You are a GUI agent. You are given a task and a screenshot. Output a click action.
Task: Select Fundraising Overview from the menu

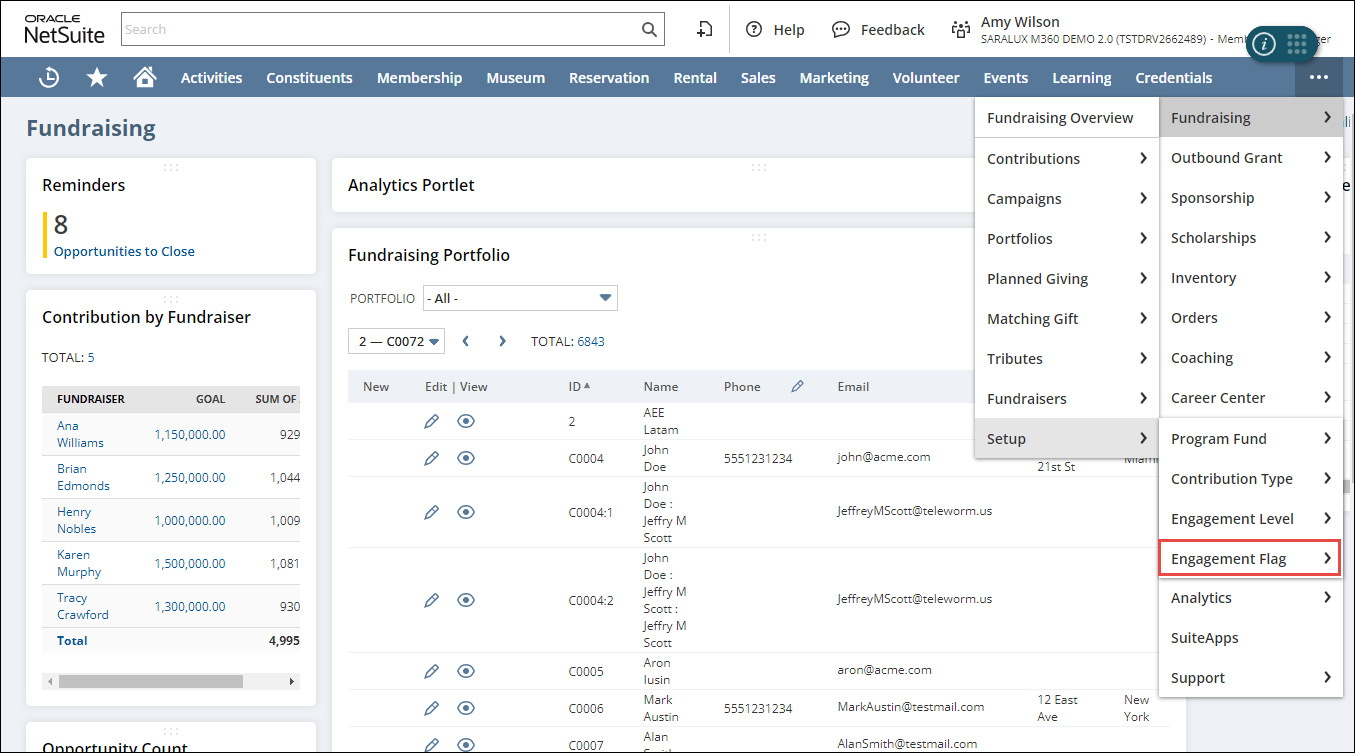point(1060,118)
